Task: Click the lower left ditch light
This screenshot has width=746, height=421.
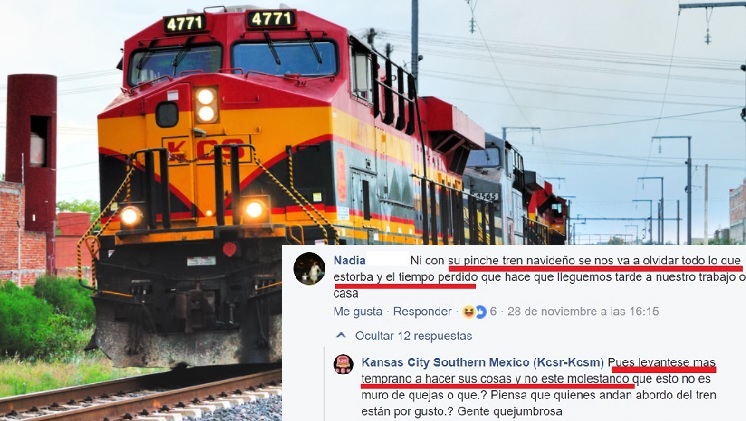Action: (130, 216)
